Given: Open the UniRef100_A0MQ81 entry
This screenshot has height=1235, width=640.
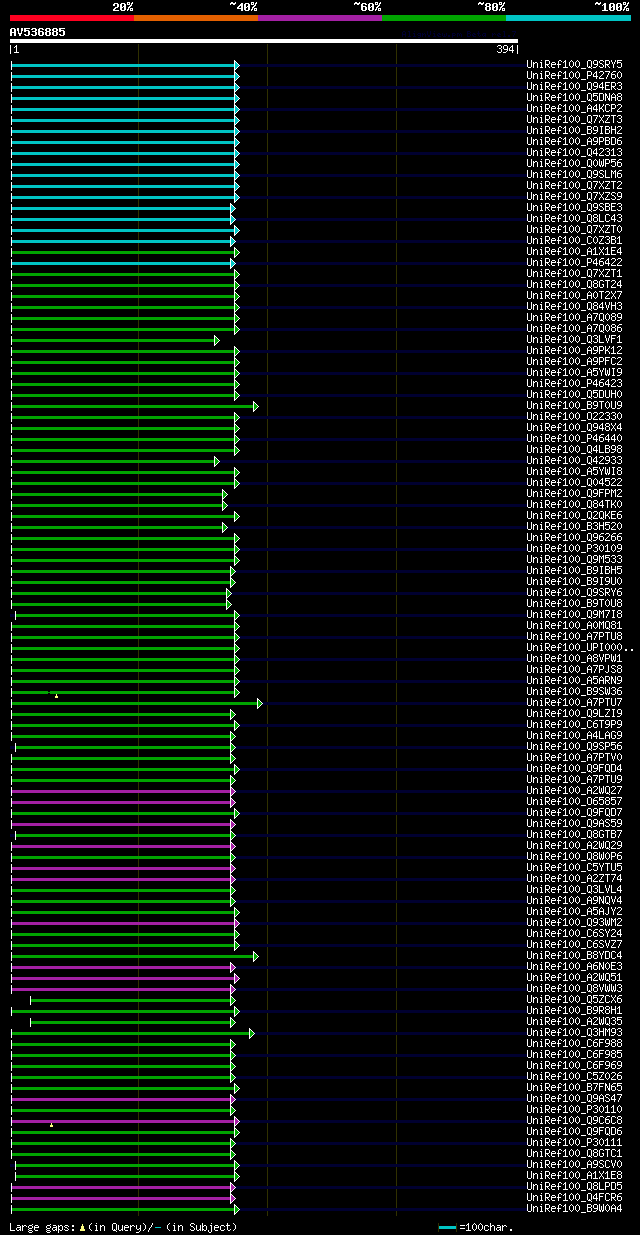Looking at the screenshot, I should point(574,626).
